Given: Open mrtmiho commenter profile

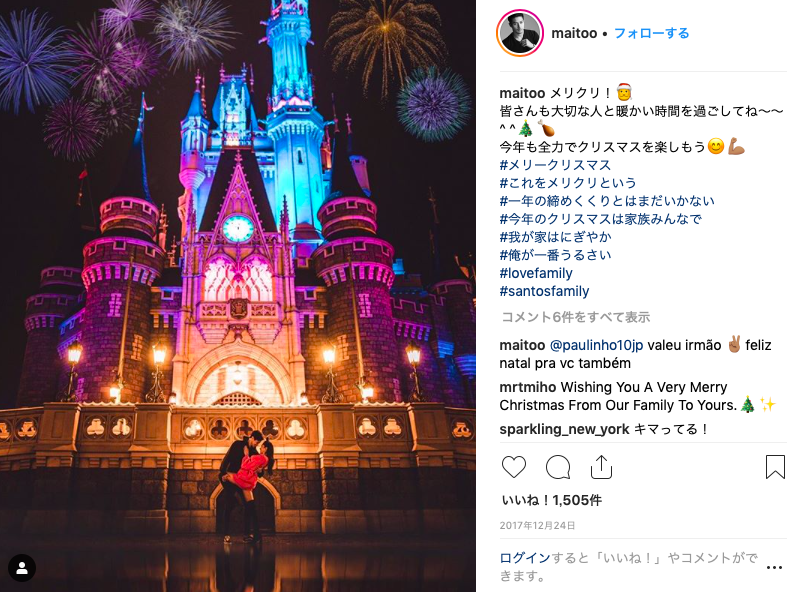Looking at the screenshot, I should 528,387.
